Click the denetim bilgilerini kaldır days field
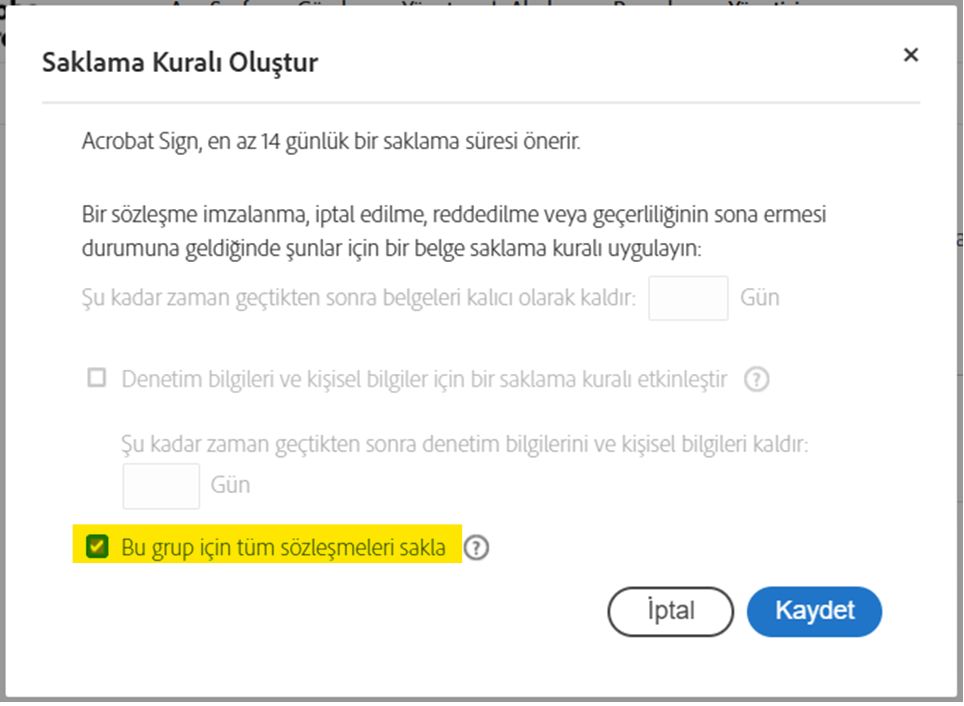 [x=161, y=485]
